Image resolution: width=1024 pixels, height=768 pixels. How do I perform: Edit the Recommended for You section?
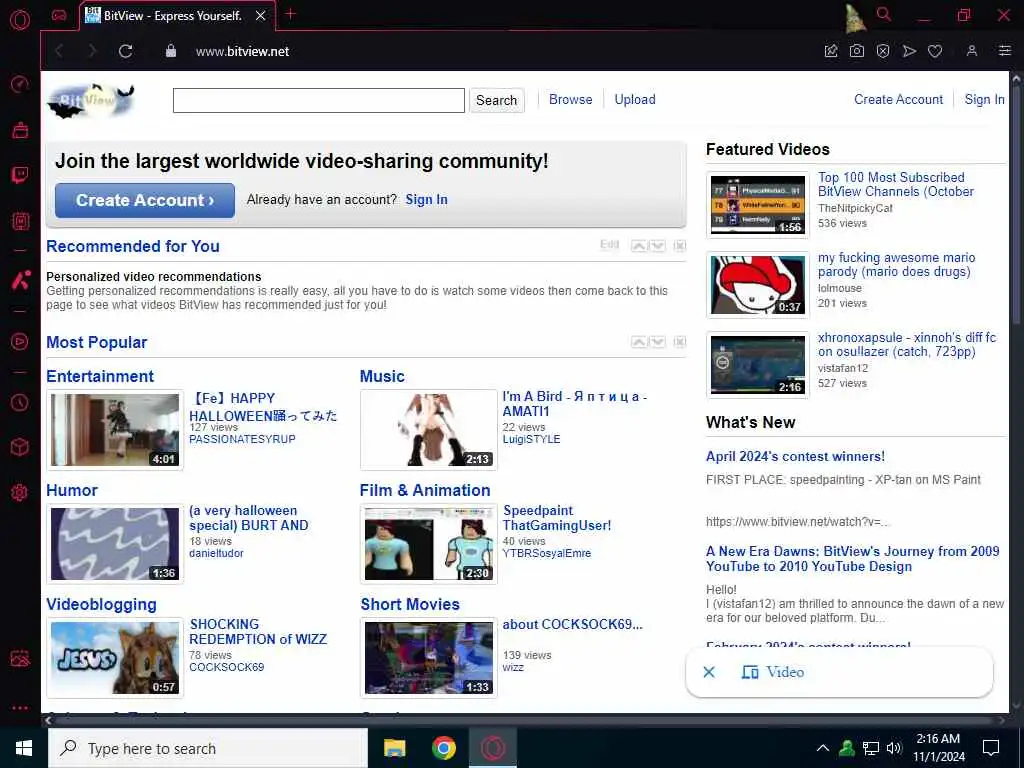pyautogui.click(x=609, y=245)
